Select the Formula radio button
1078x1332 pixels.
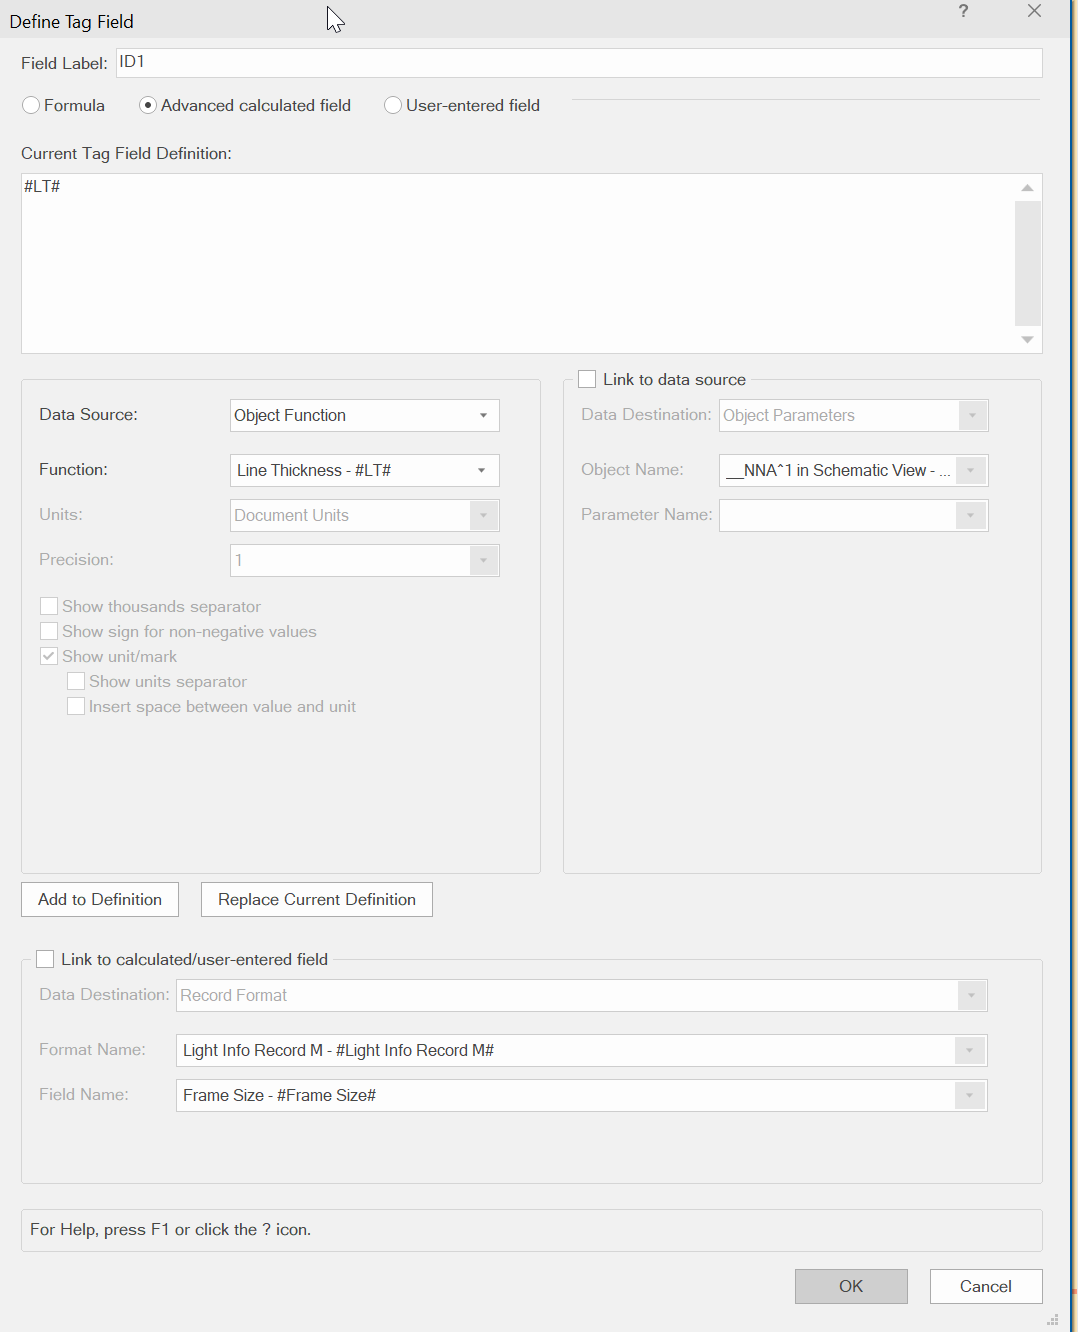[x=32, y=106]
